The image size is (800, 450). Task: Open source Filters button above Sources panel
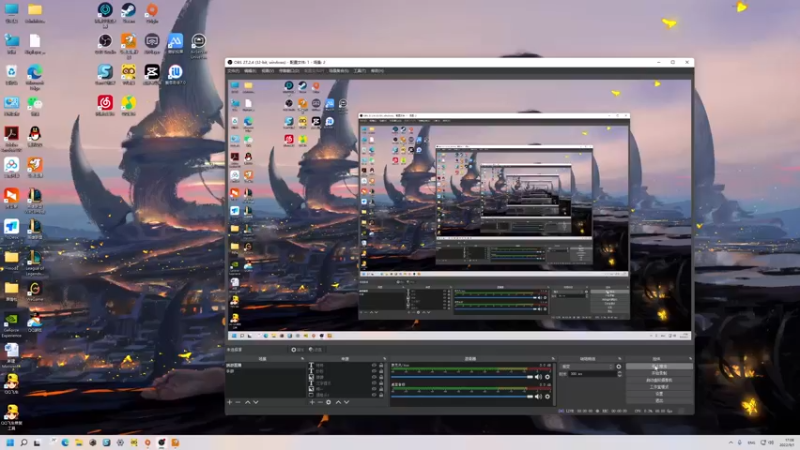coord(315,349)
